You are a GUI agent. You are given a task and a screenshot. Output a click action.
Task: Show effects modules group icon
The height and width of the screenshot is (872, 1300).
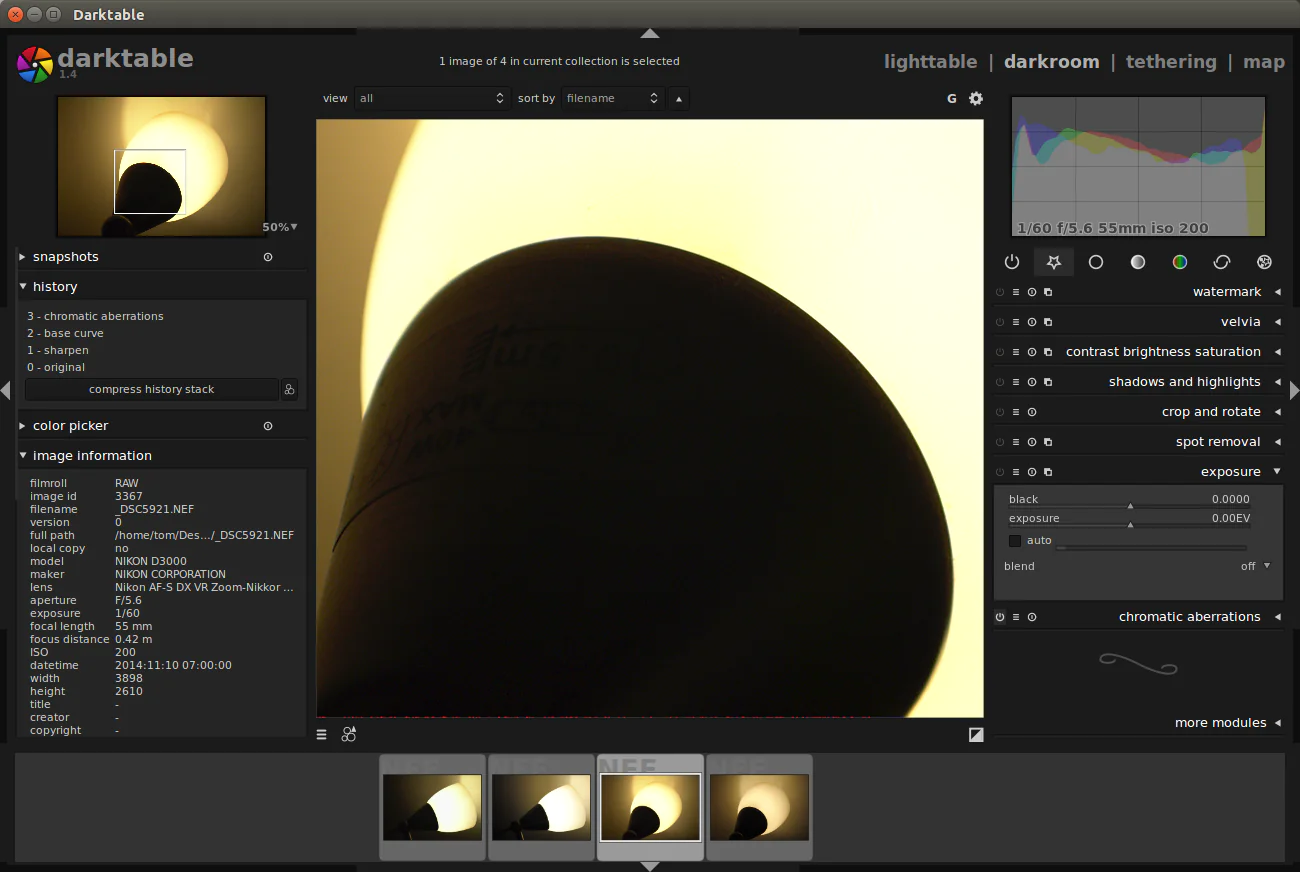[x=1264, y=262]
